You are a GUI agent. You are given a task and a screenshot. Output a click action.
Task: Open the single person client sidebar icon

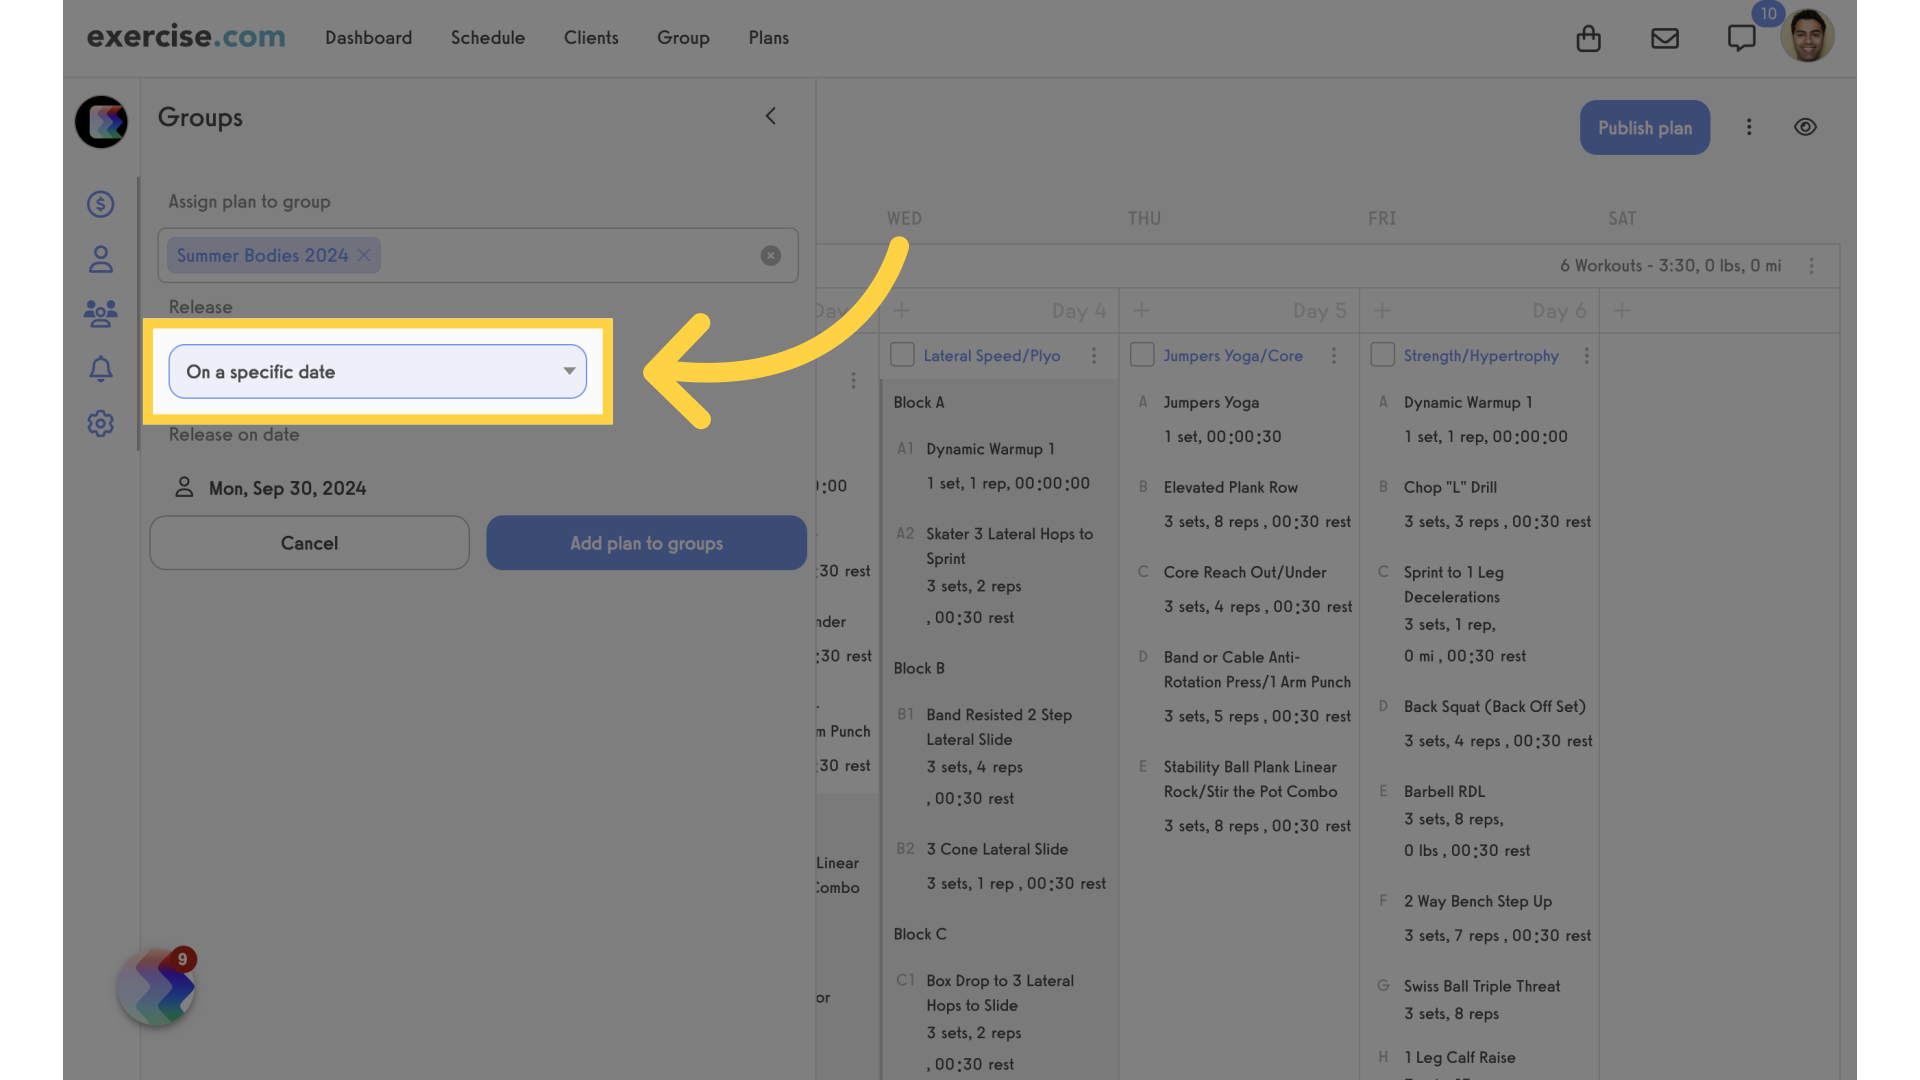(100, 260)
